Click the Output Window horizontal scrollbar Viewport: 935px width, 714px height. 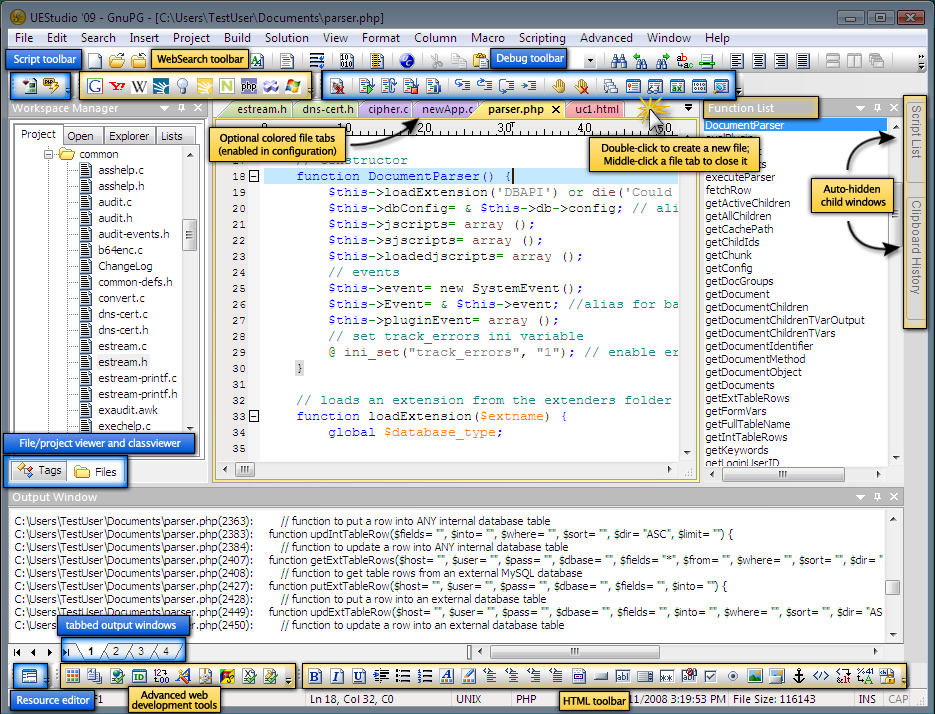(574, 651)
